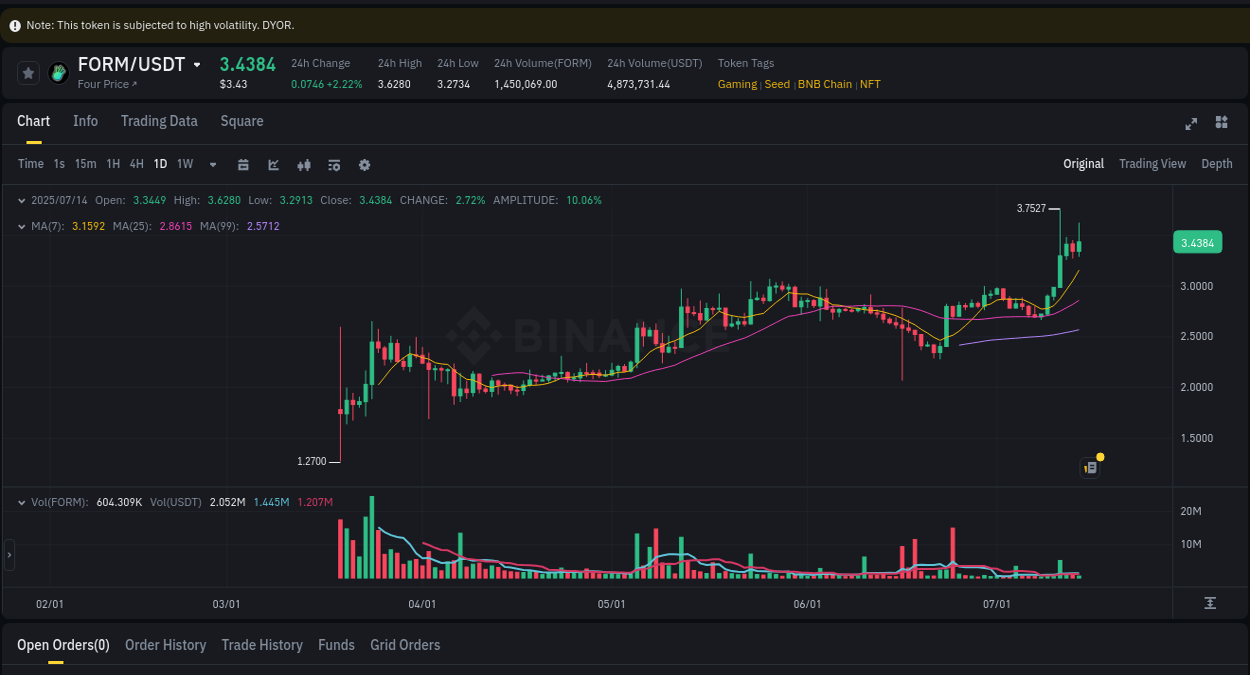Expand chart to fullscreen with arrows icon
The width and height of the screenshot is (1250, 675).
(1191, 123)
